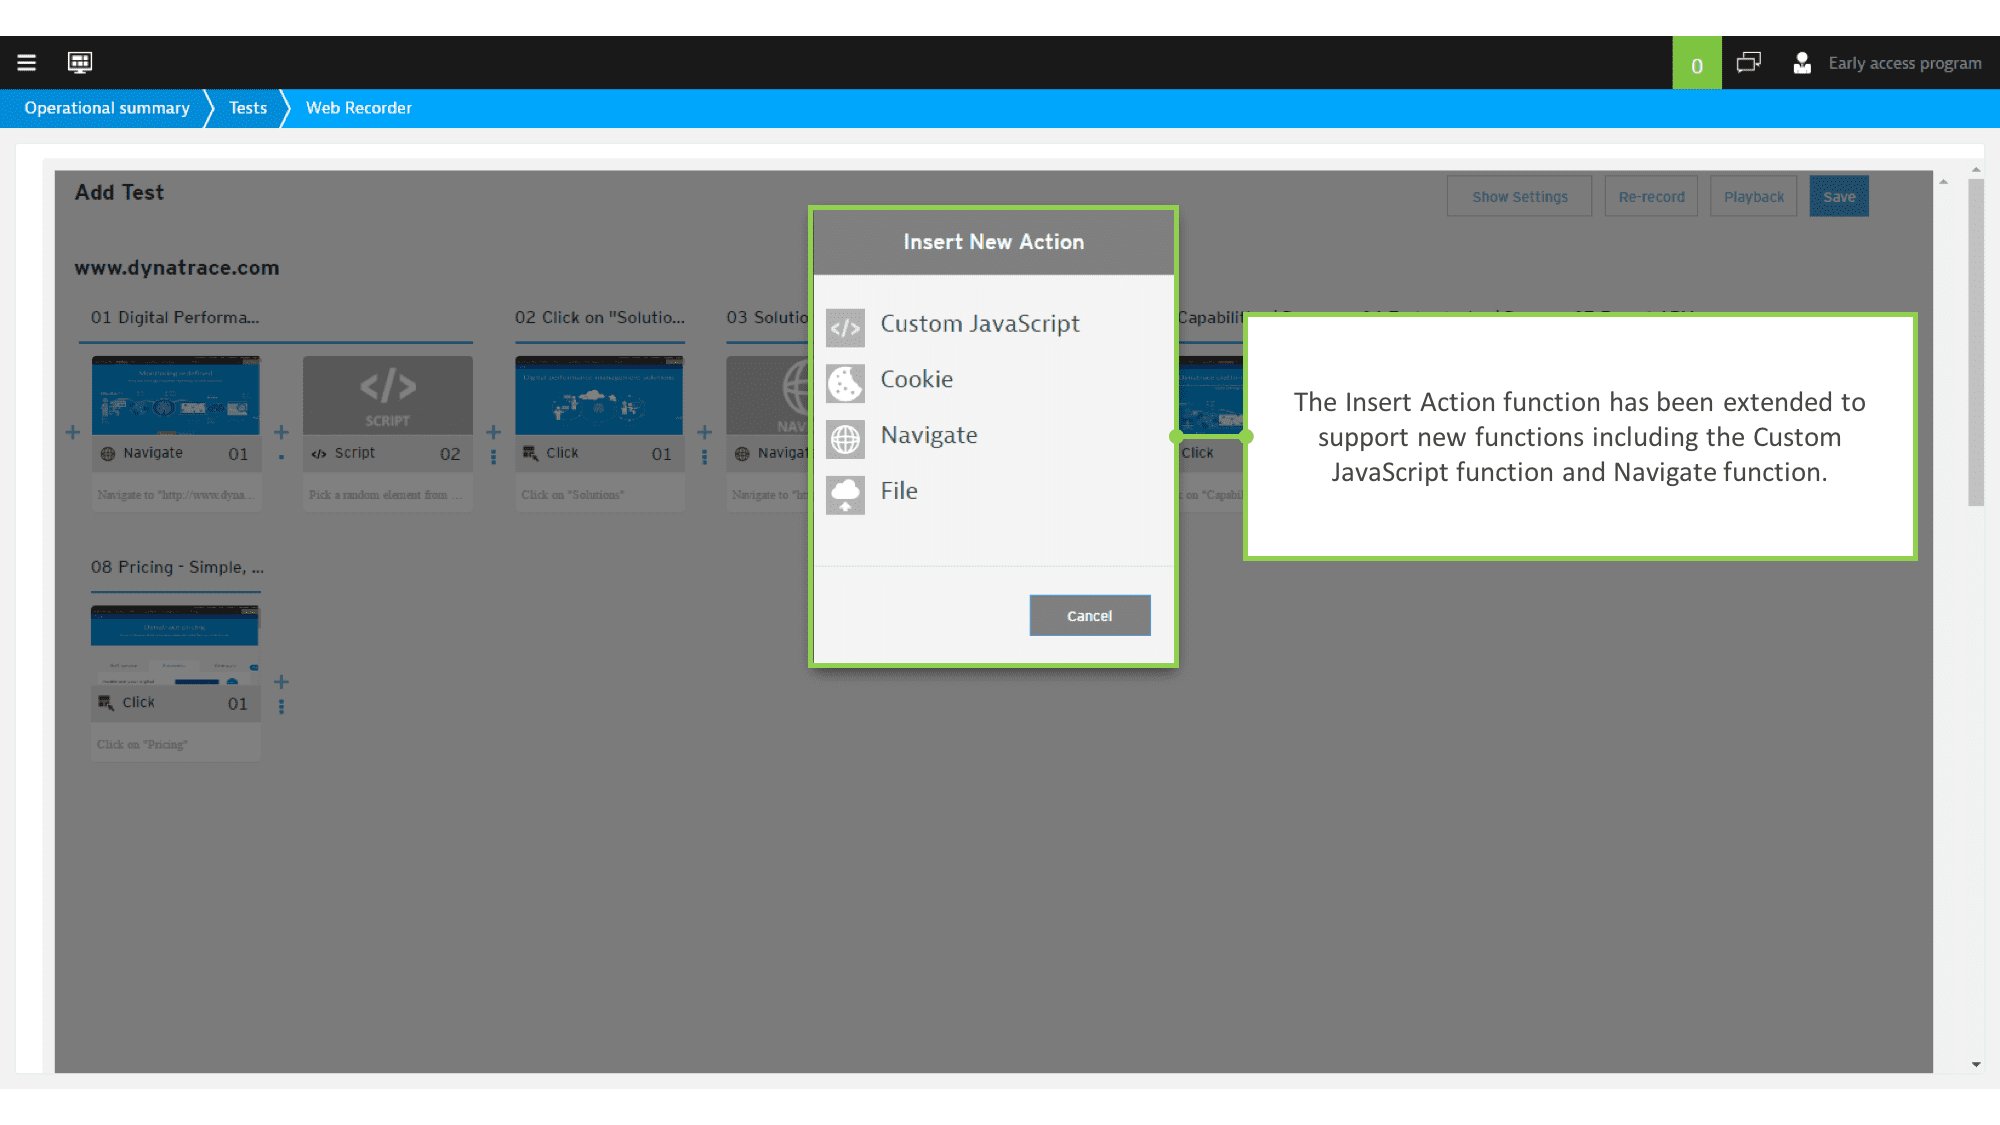Click '02 Click on "Solutio...' group title
The image size is (2000, 1125).
point(600,318)
